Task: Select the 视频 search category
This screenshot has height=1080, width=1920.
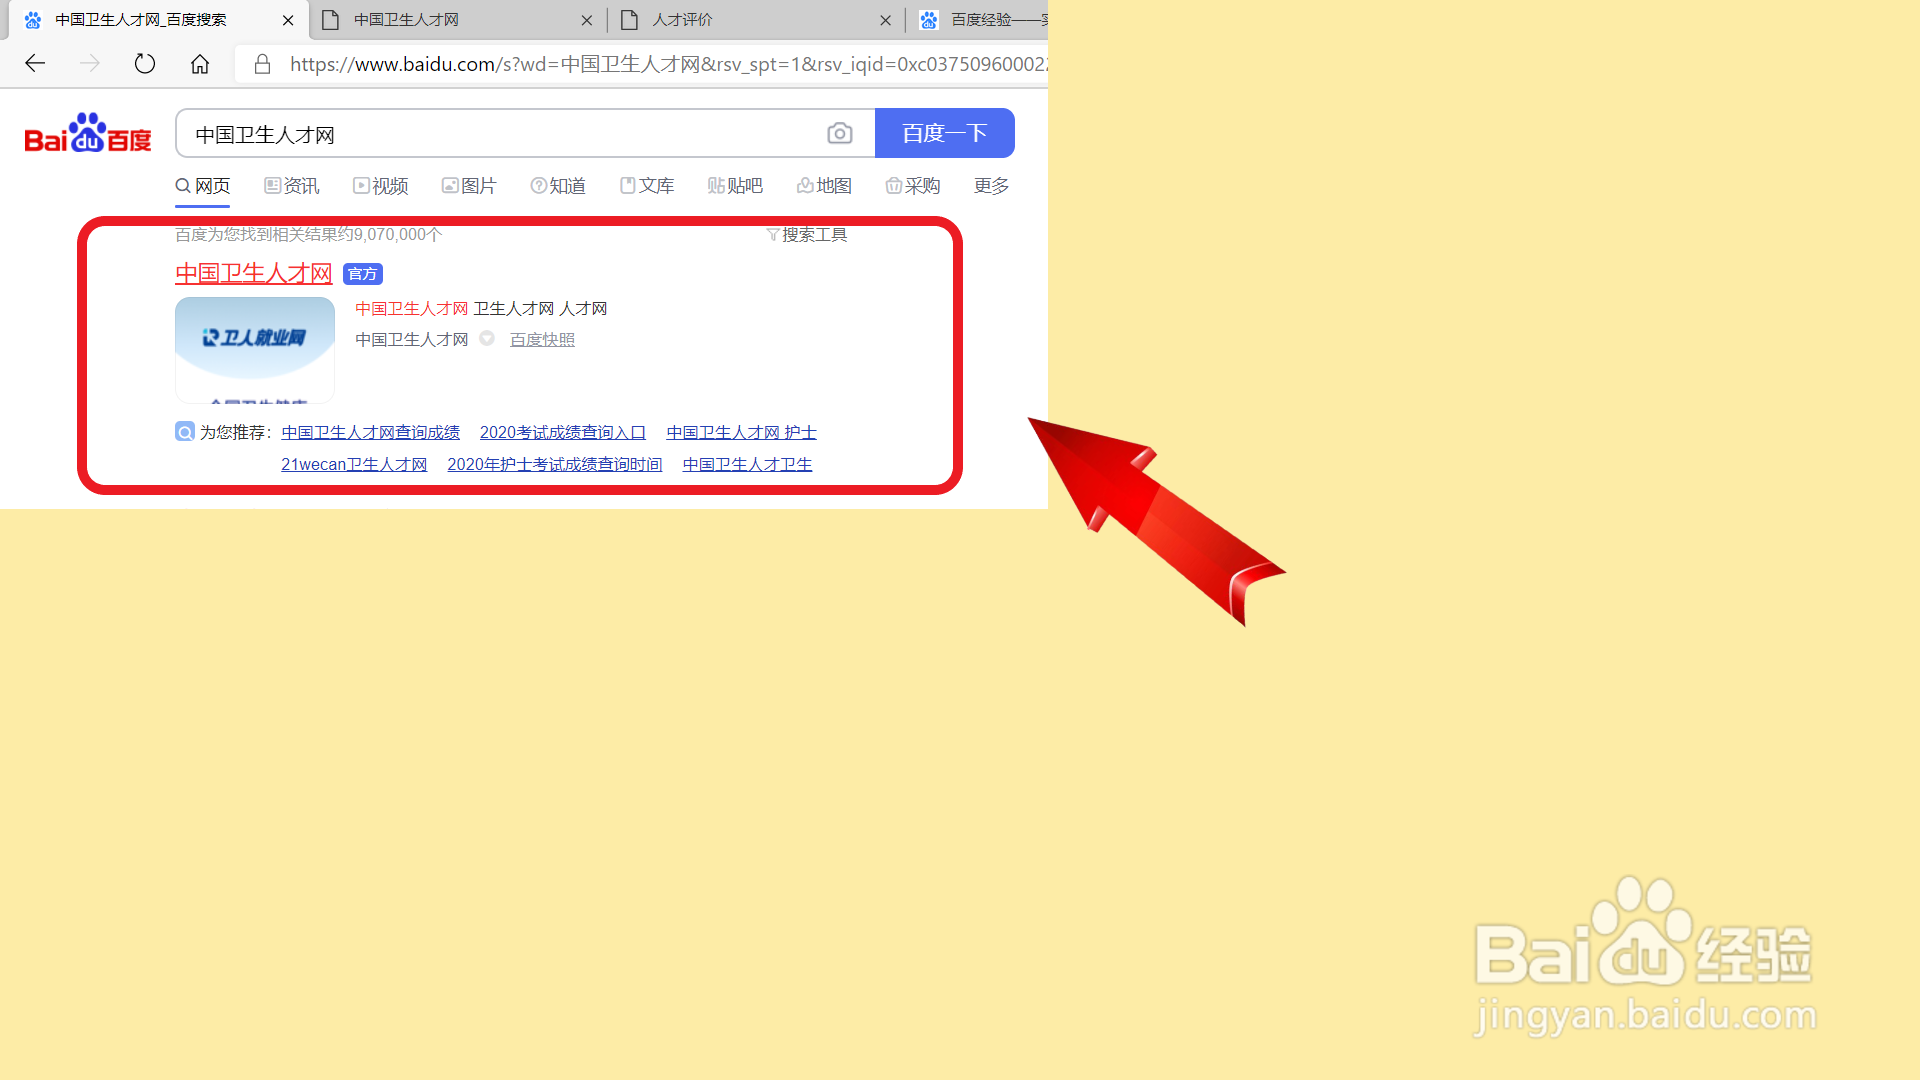Action: pyautogui.click(x=381, y=186)
